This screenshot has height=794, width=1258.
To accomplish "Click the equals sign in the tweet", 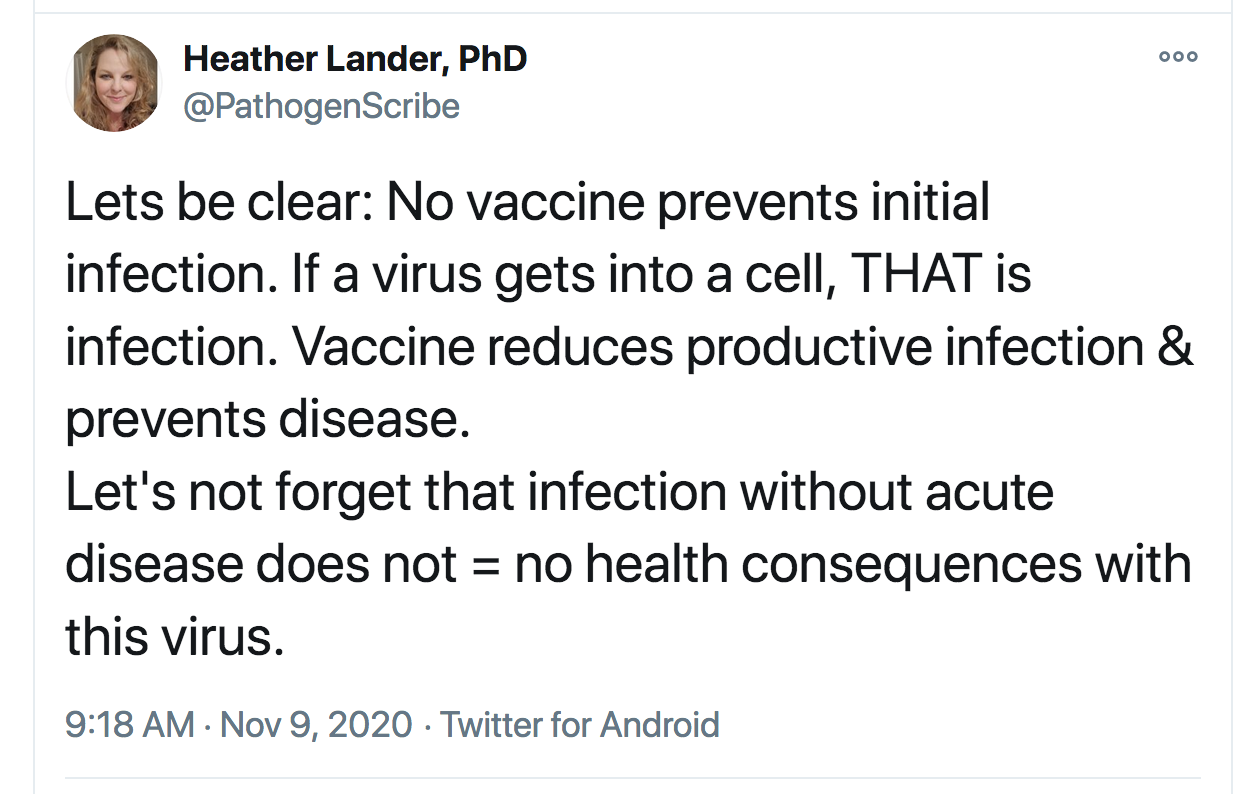I will (484, 566).
